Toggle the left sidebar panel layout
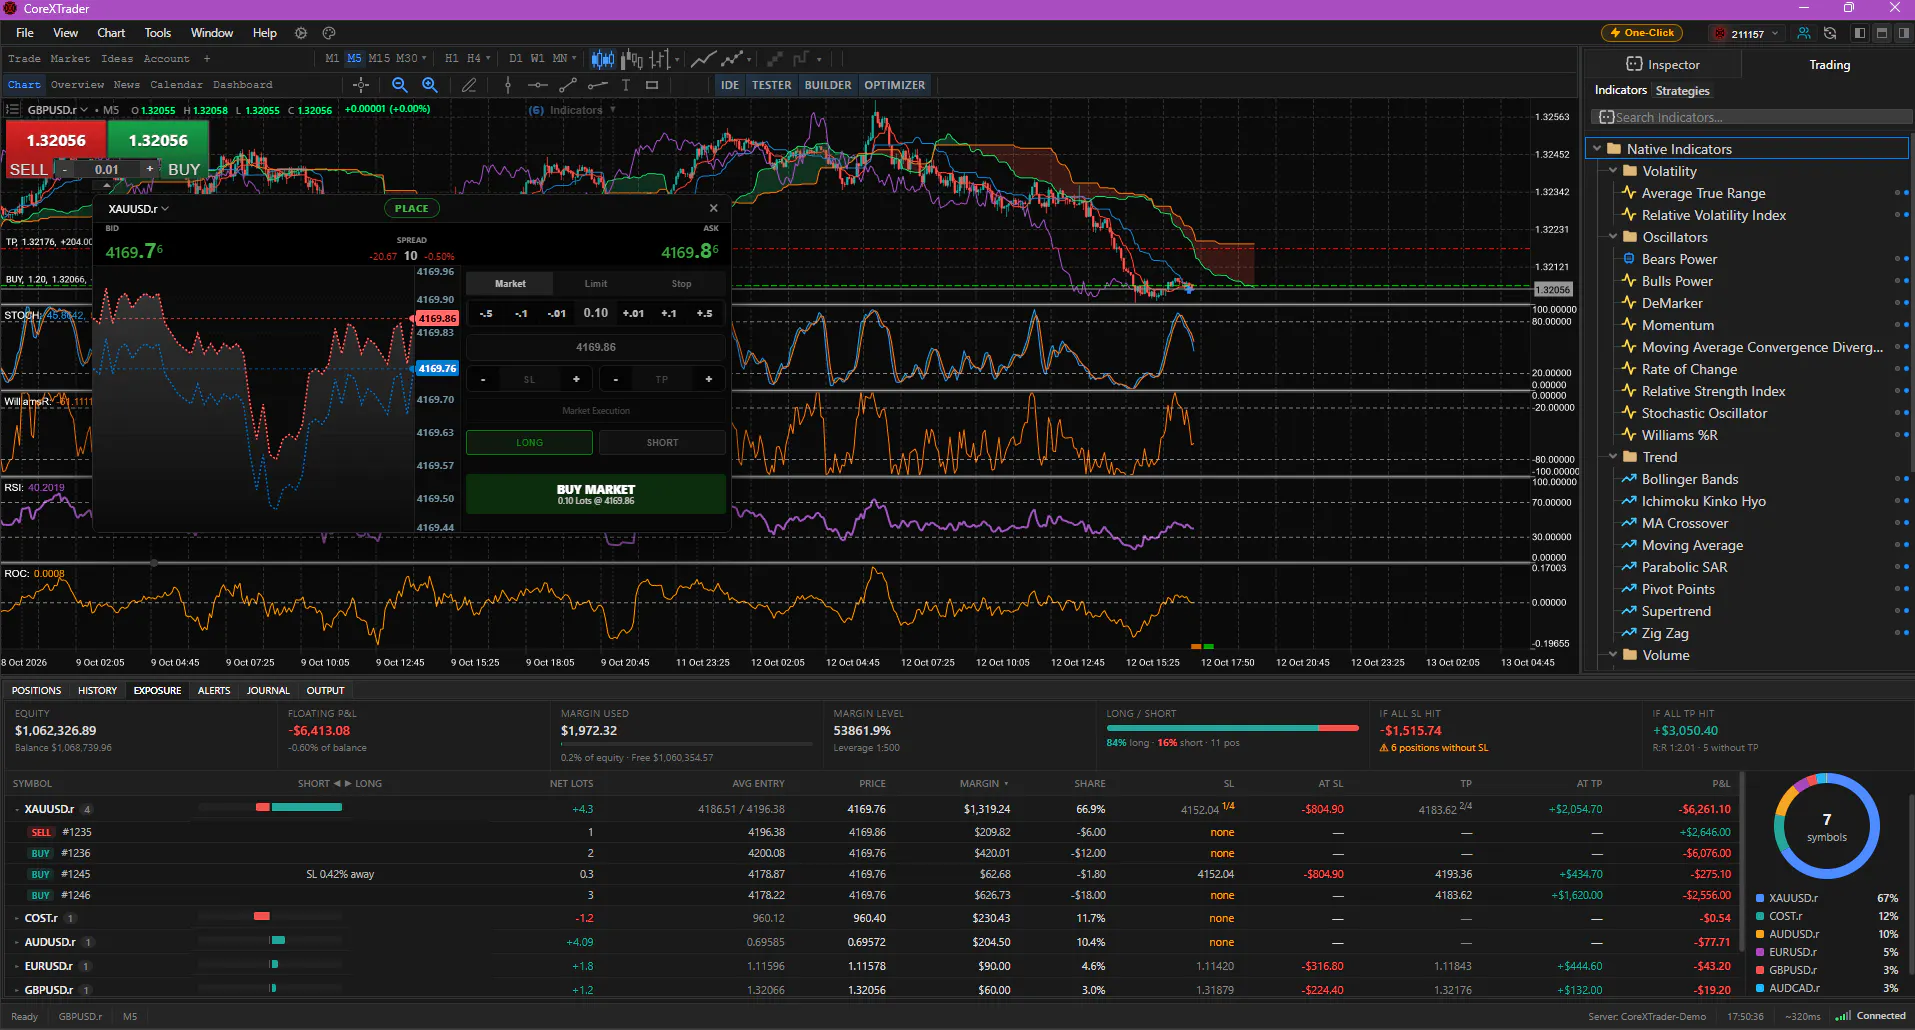 (x=1860, y=33)
